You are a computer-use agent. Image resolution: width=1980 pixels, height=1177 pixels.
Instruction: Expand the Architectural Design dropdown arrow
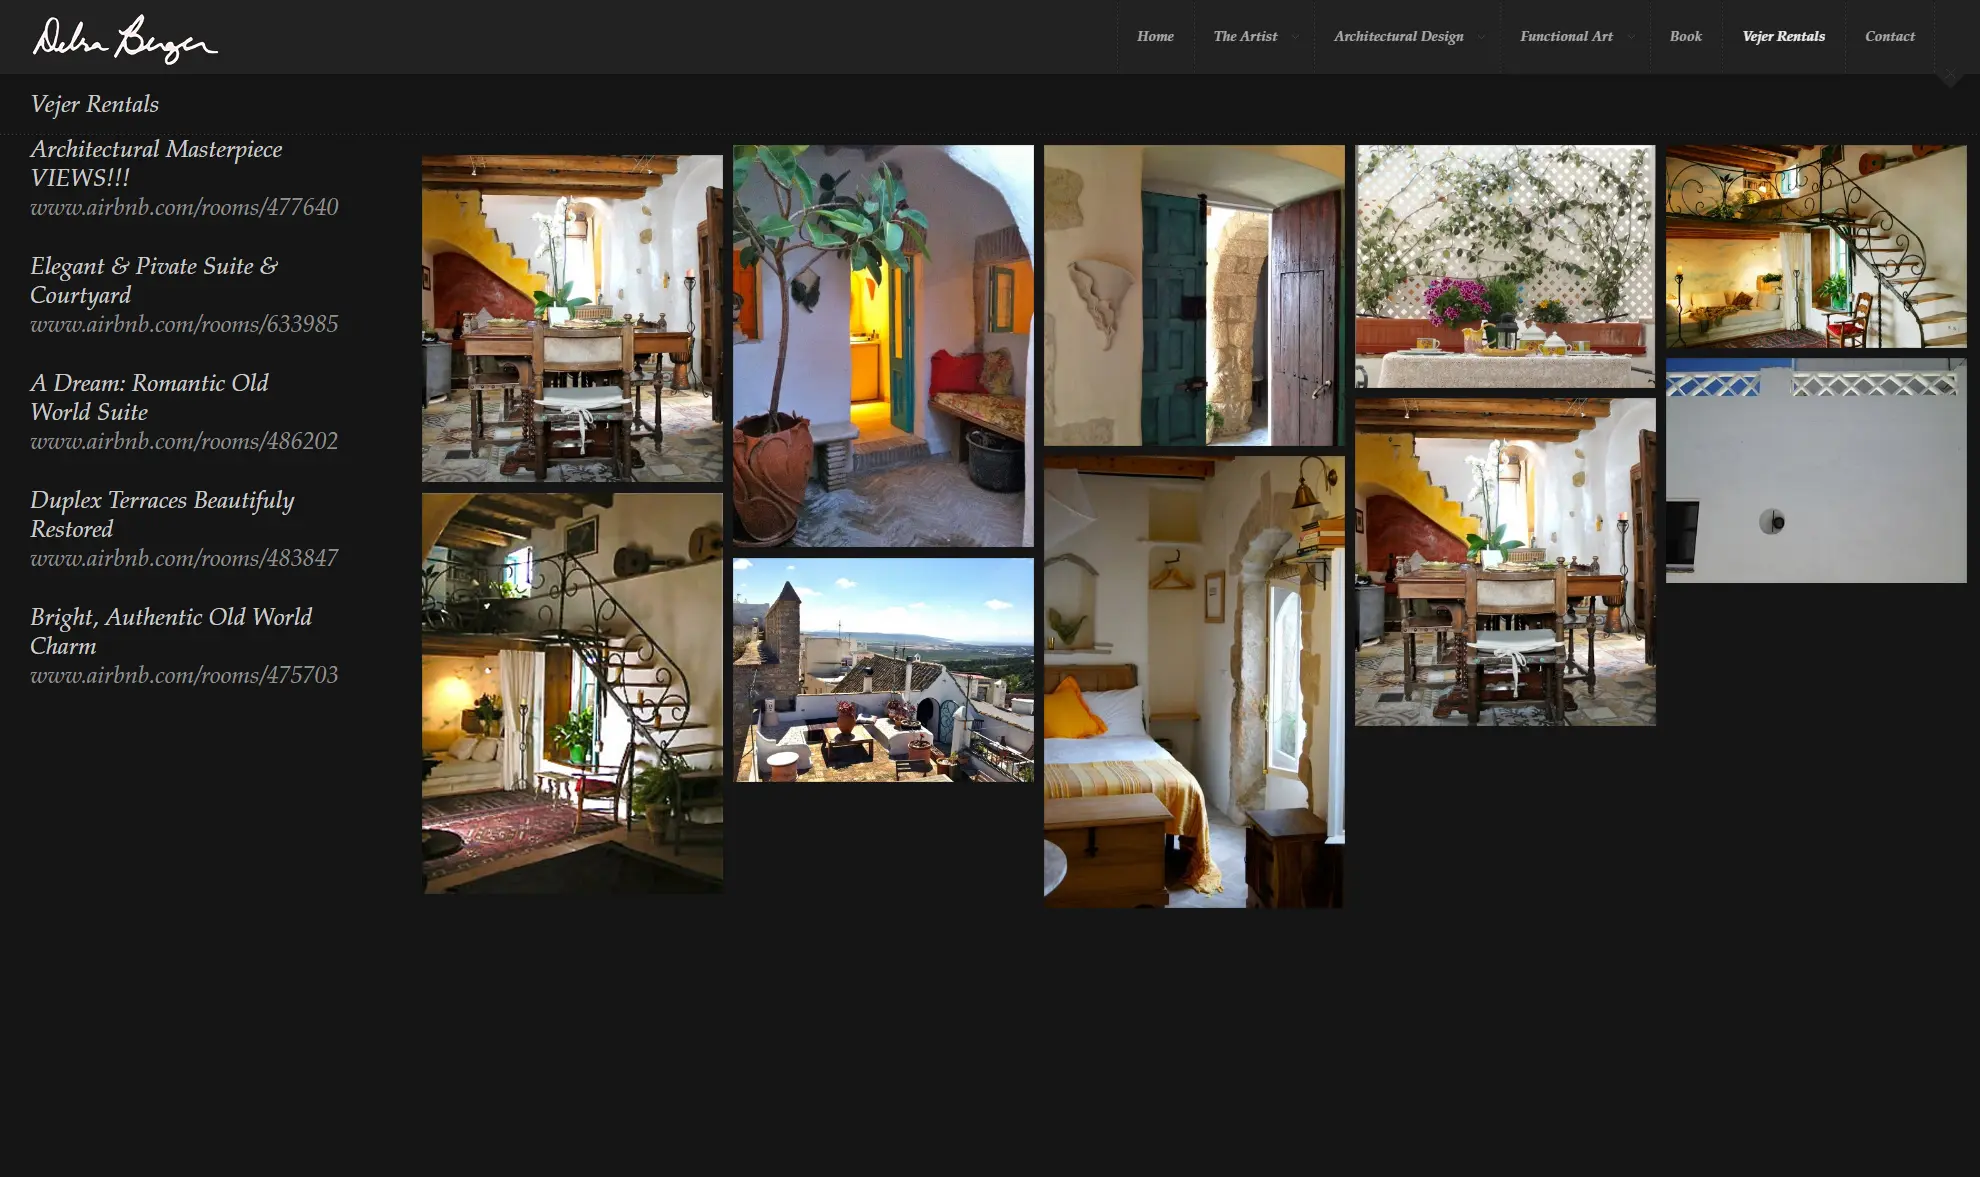click(x=1481, y=37)
